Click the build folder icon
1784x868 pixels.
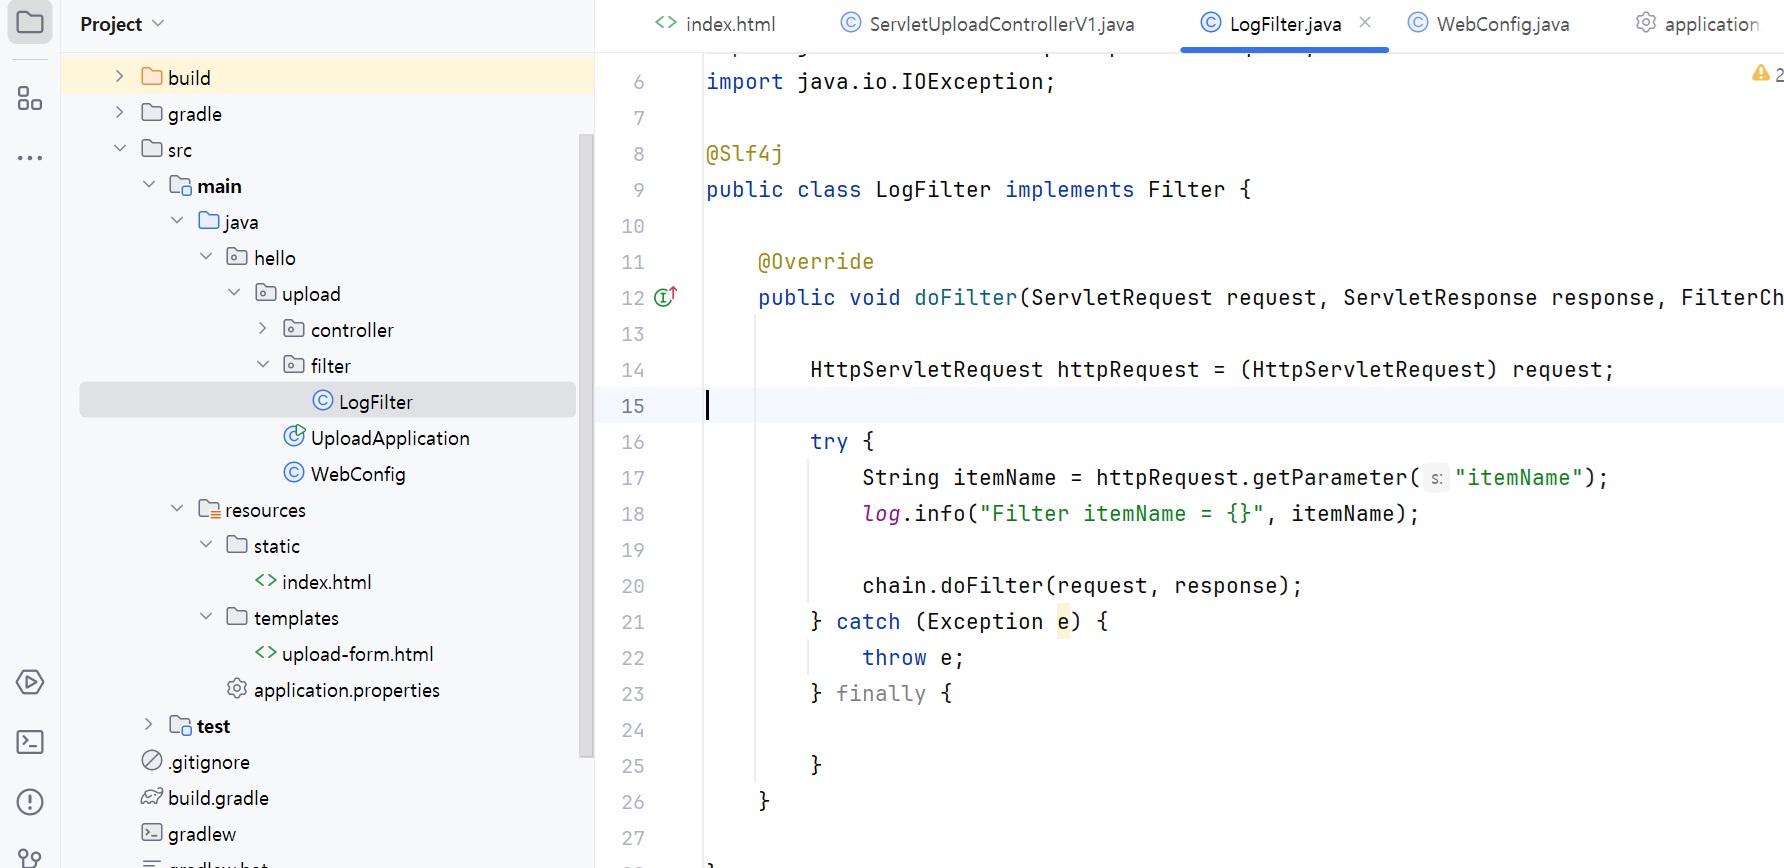point(152,77)
